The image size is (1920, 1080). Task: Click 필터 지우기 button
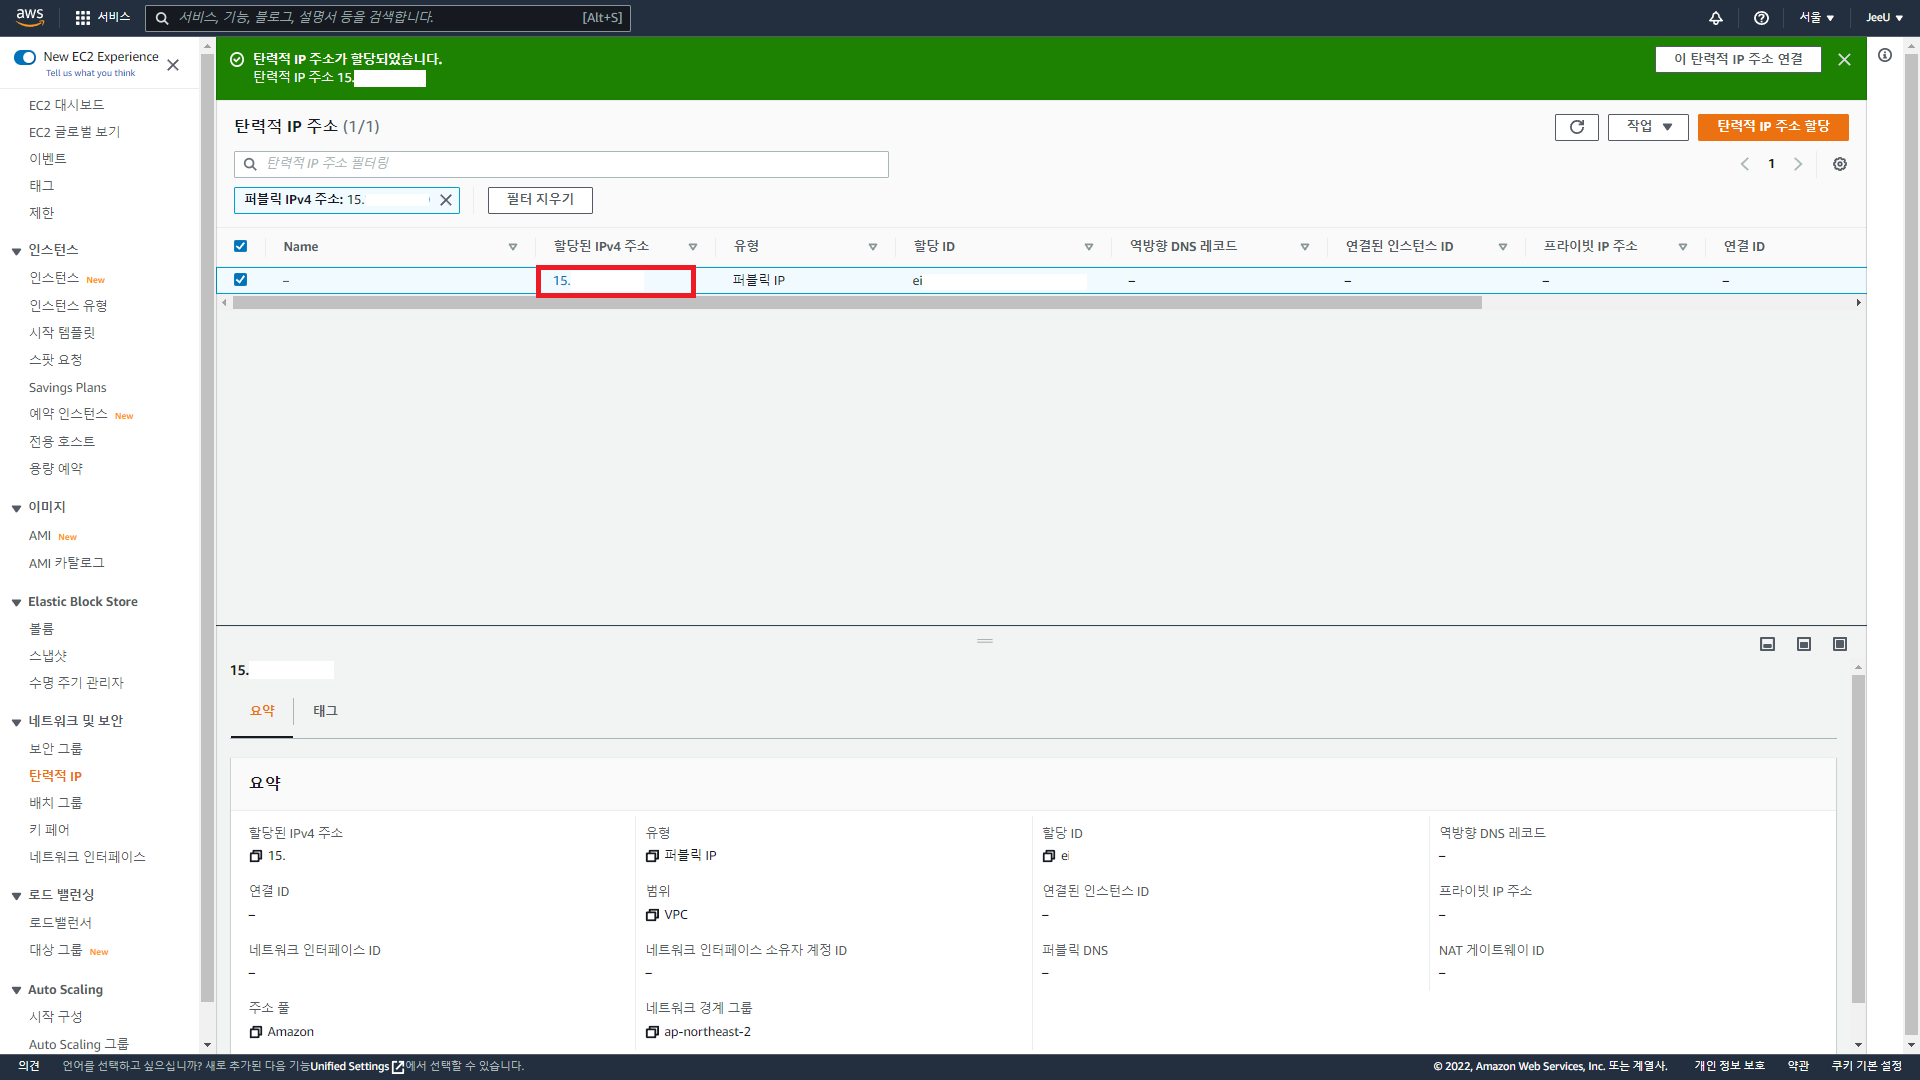tap(540, 200)
